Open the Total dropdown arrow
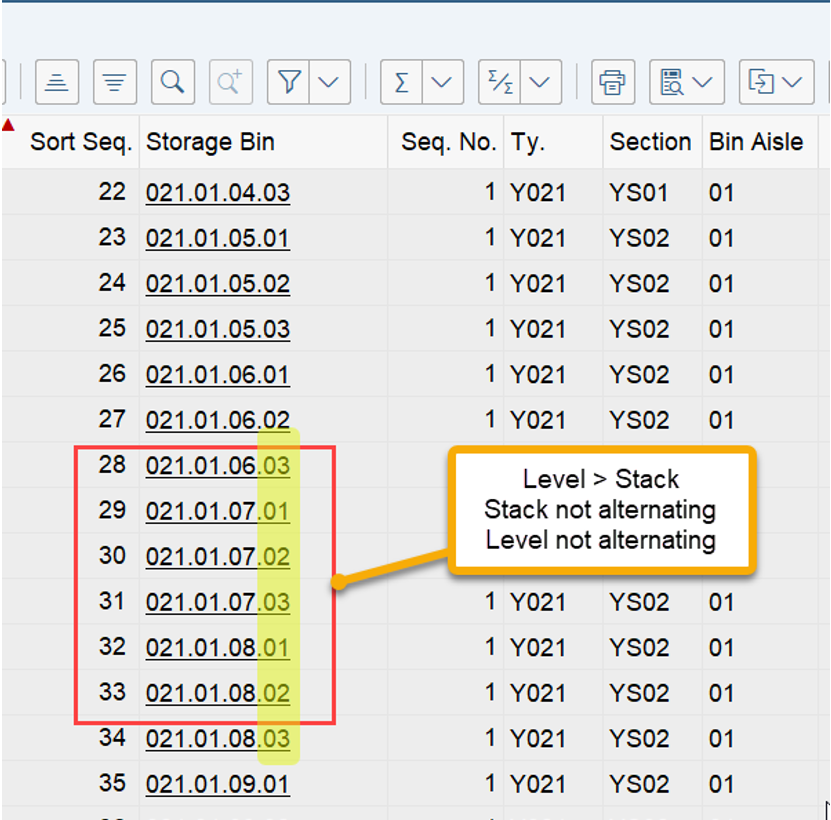Screen dimensions: 831x820 (442, 82)
